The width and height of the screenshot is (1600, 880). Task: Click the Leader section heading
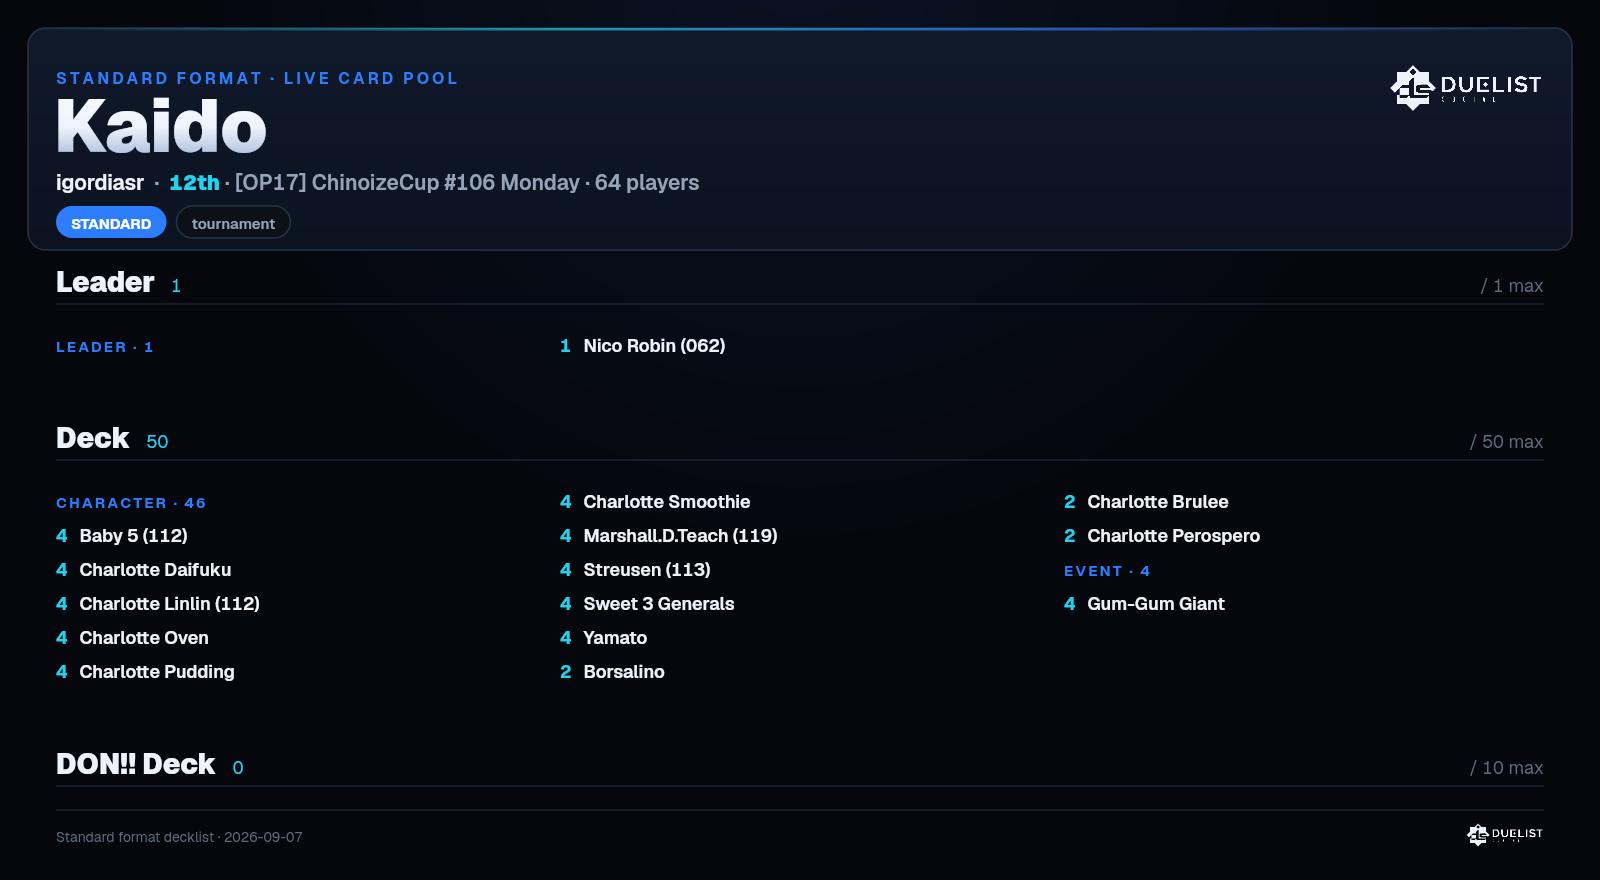point(105,282)
